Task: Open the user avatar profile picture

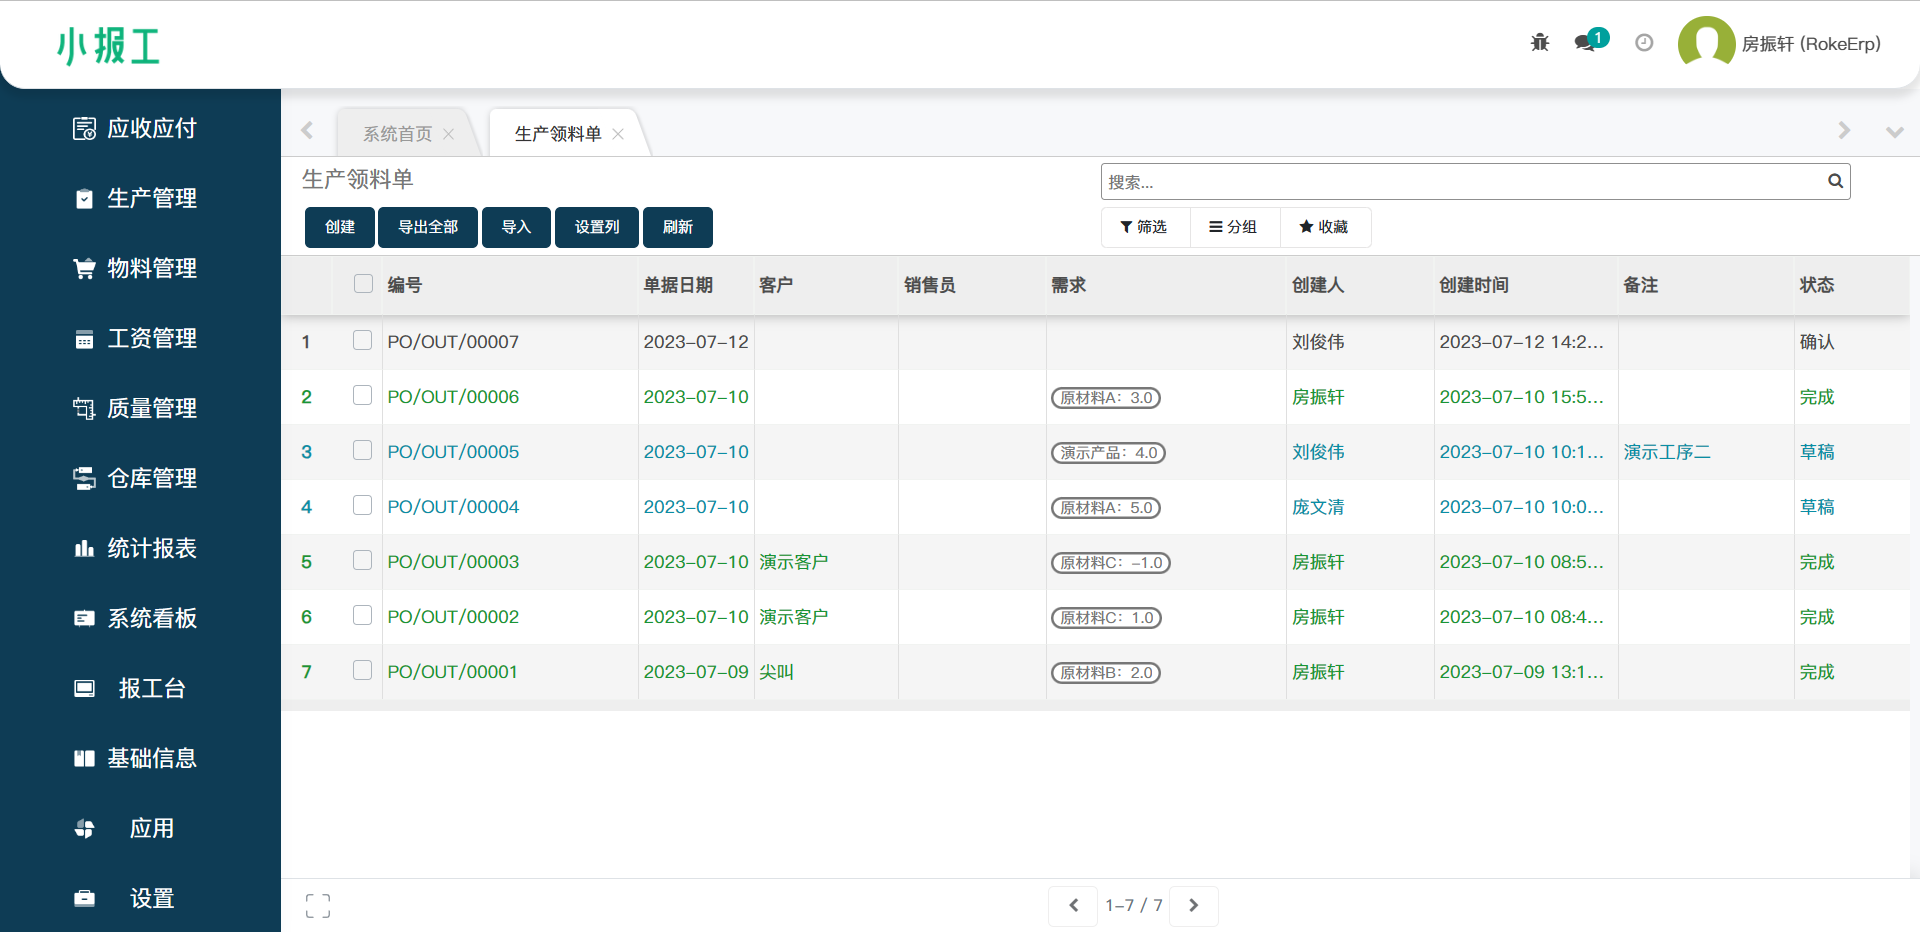Action: [1706, 43]
